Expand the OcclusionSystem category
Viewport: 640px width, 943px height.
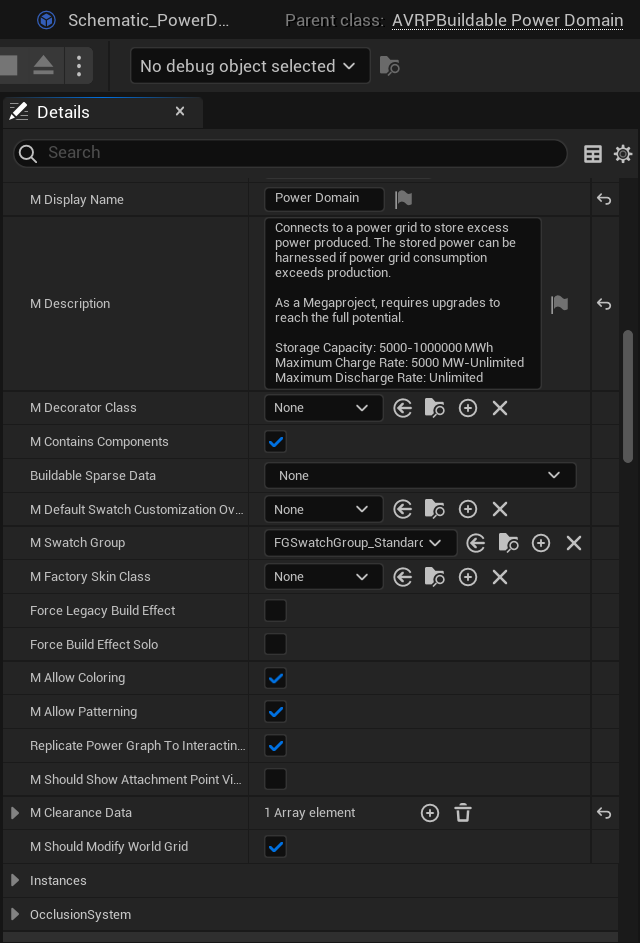click(x=15, y=915)
